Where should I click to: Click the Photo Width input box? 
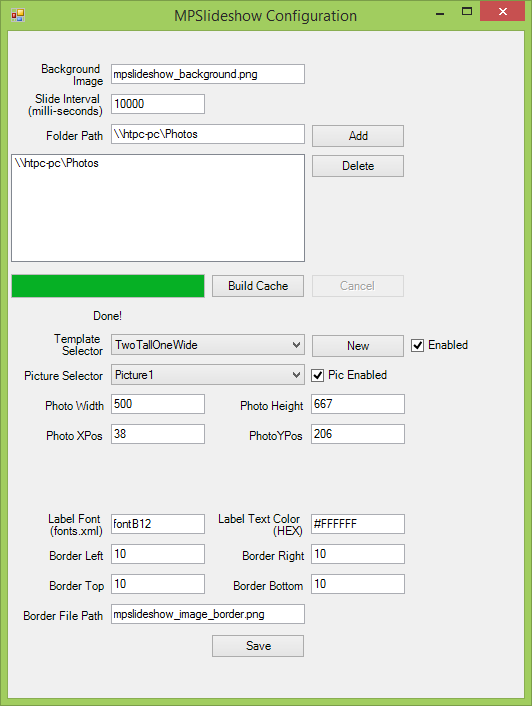[158, 404]
